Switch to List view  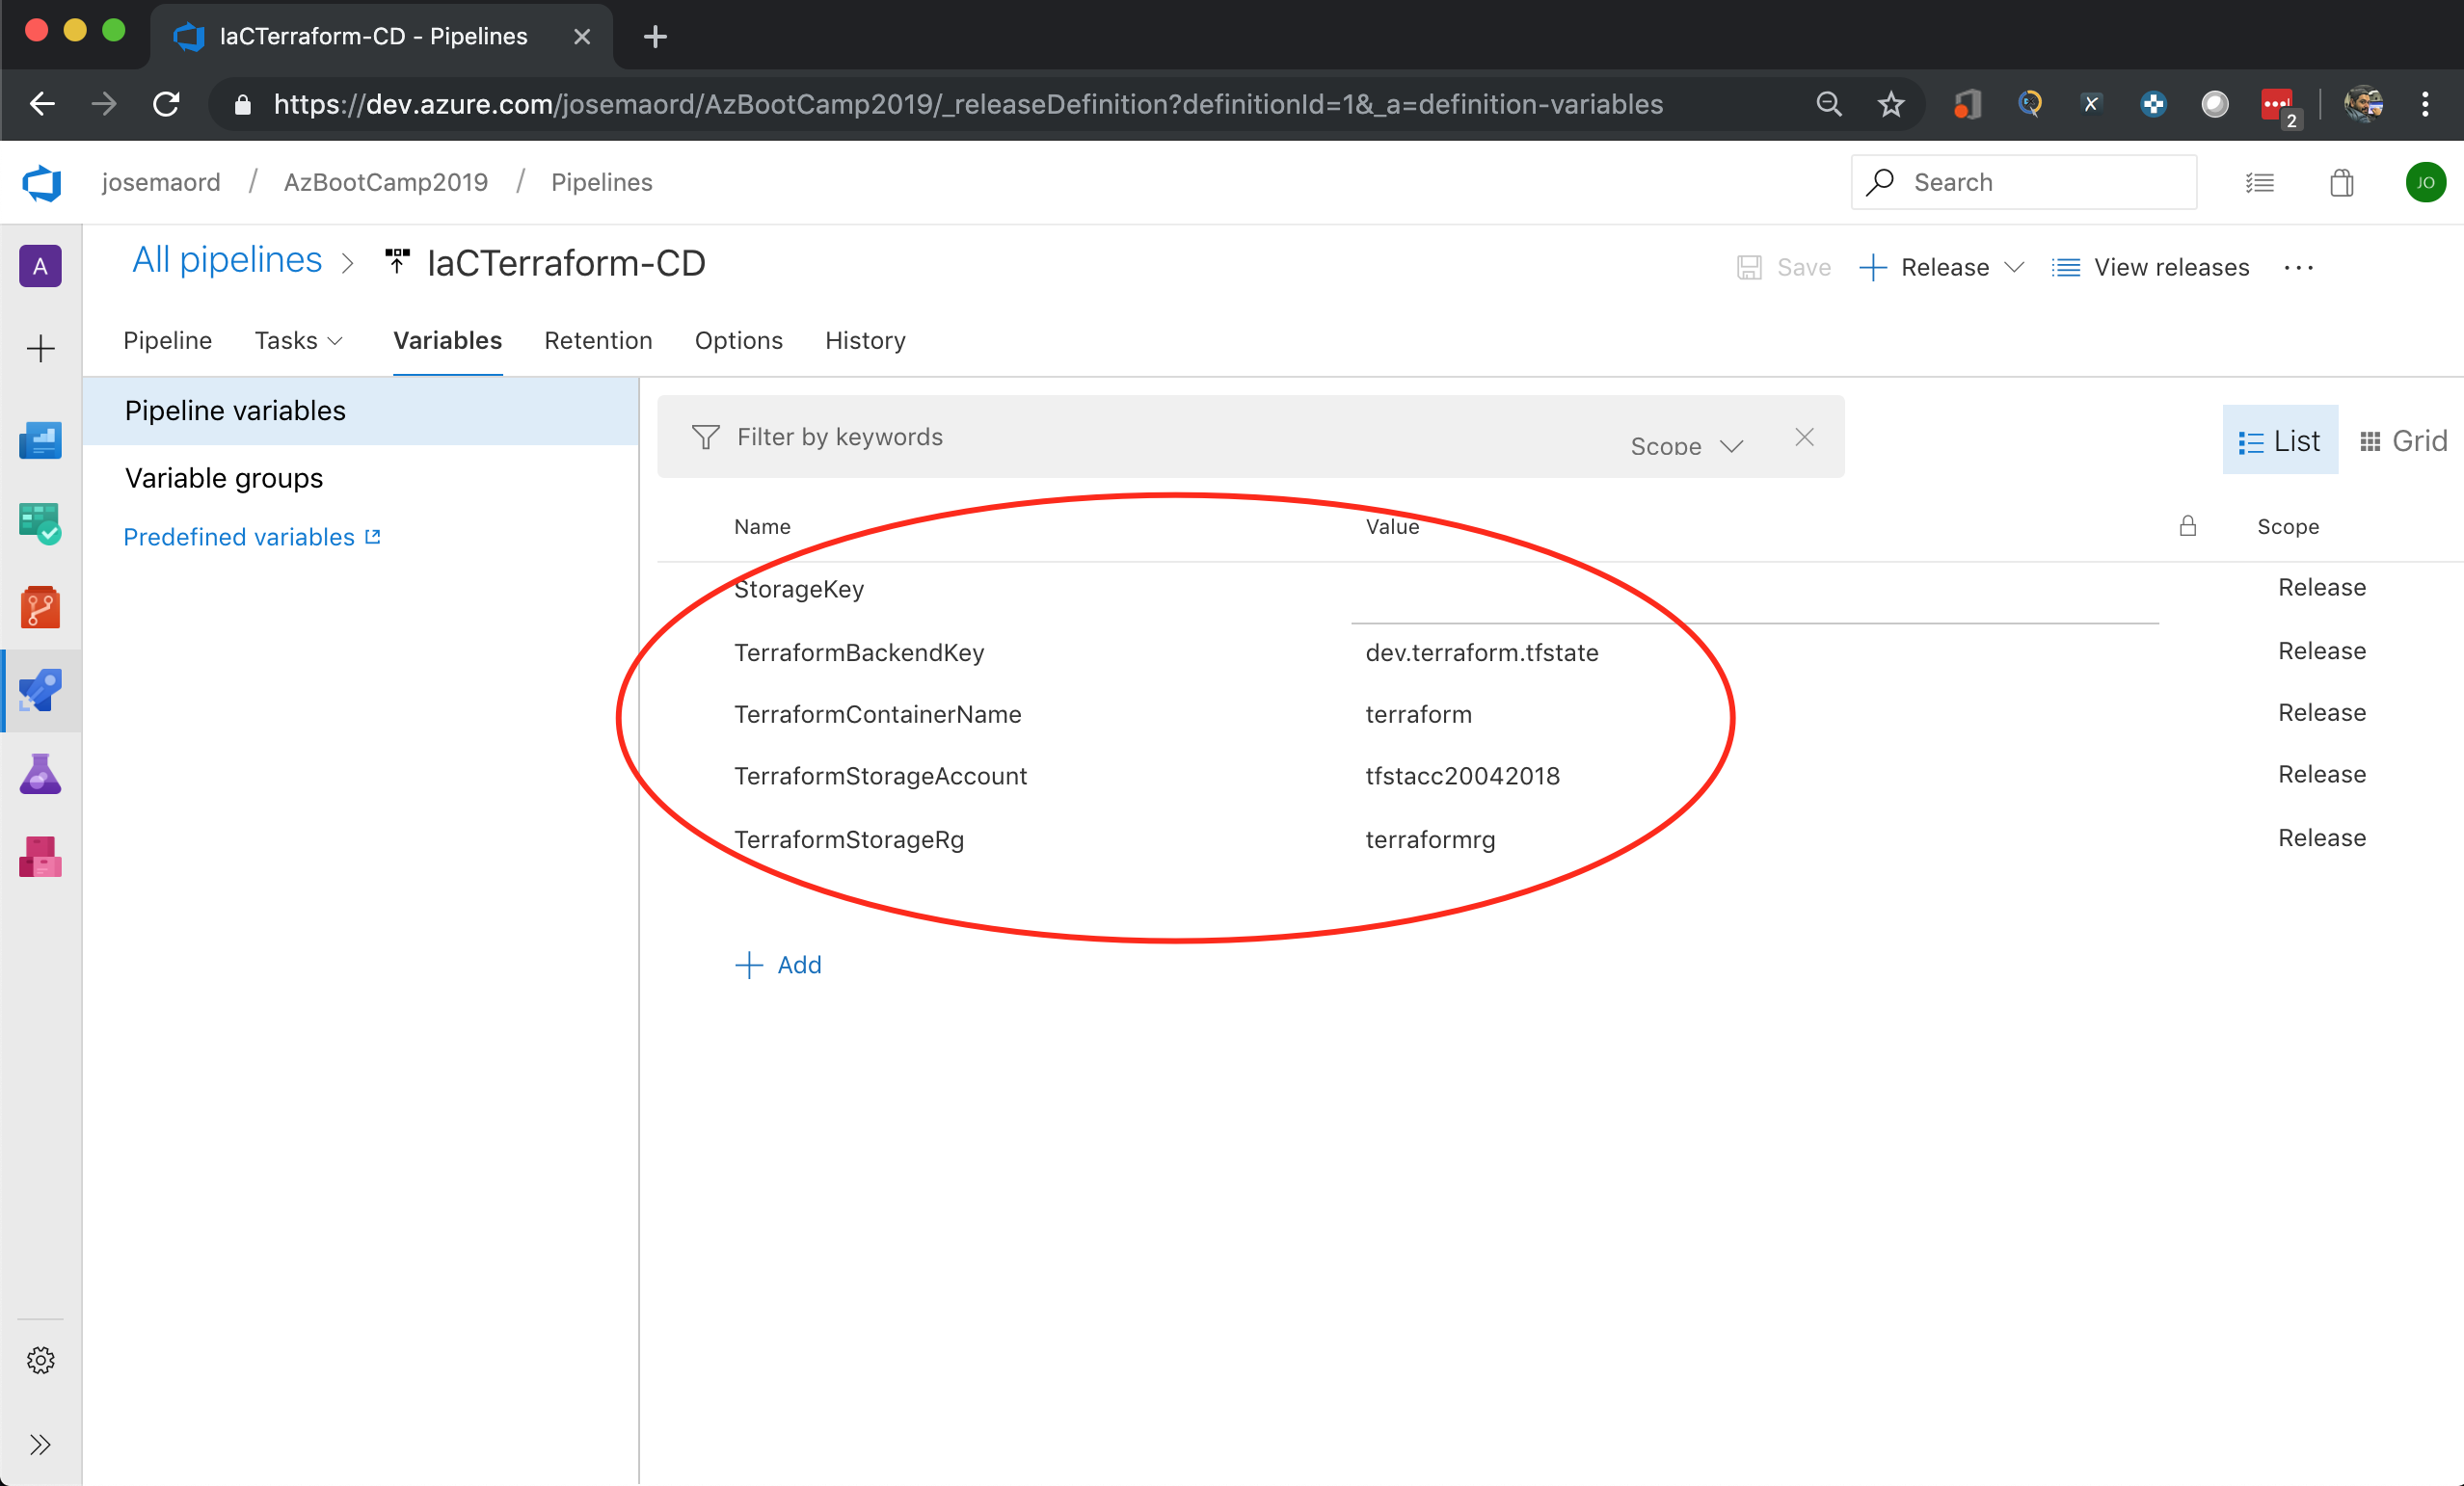(x=2279, y=441)
